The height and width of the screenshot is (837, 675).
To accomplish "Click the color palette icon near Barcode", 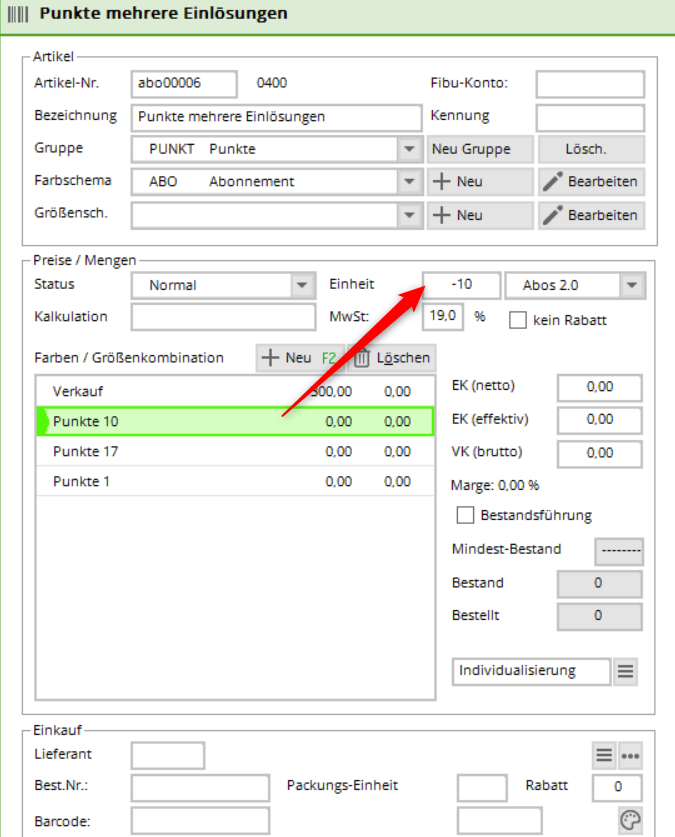I will (x=629, y=820).
